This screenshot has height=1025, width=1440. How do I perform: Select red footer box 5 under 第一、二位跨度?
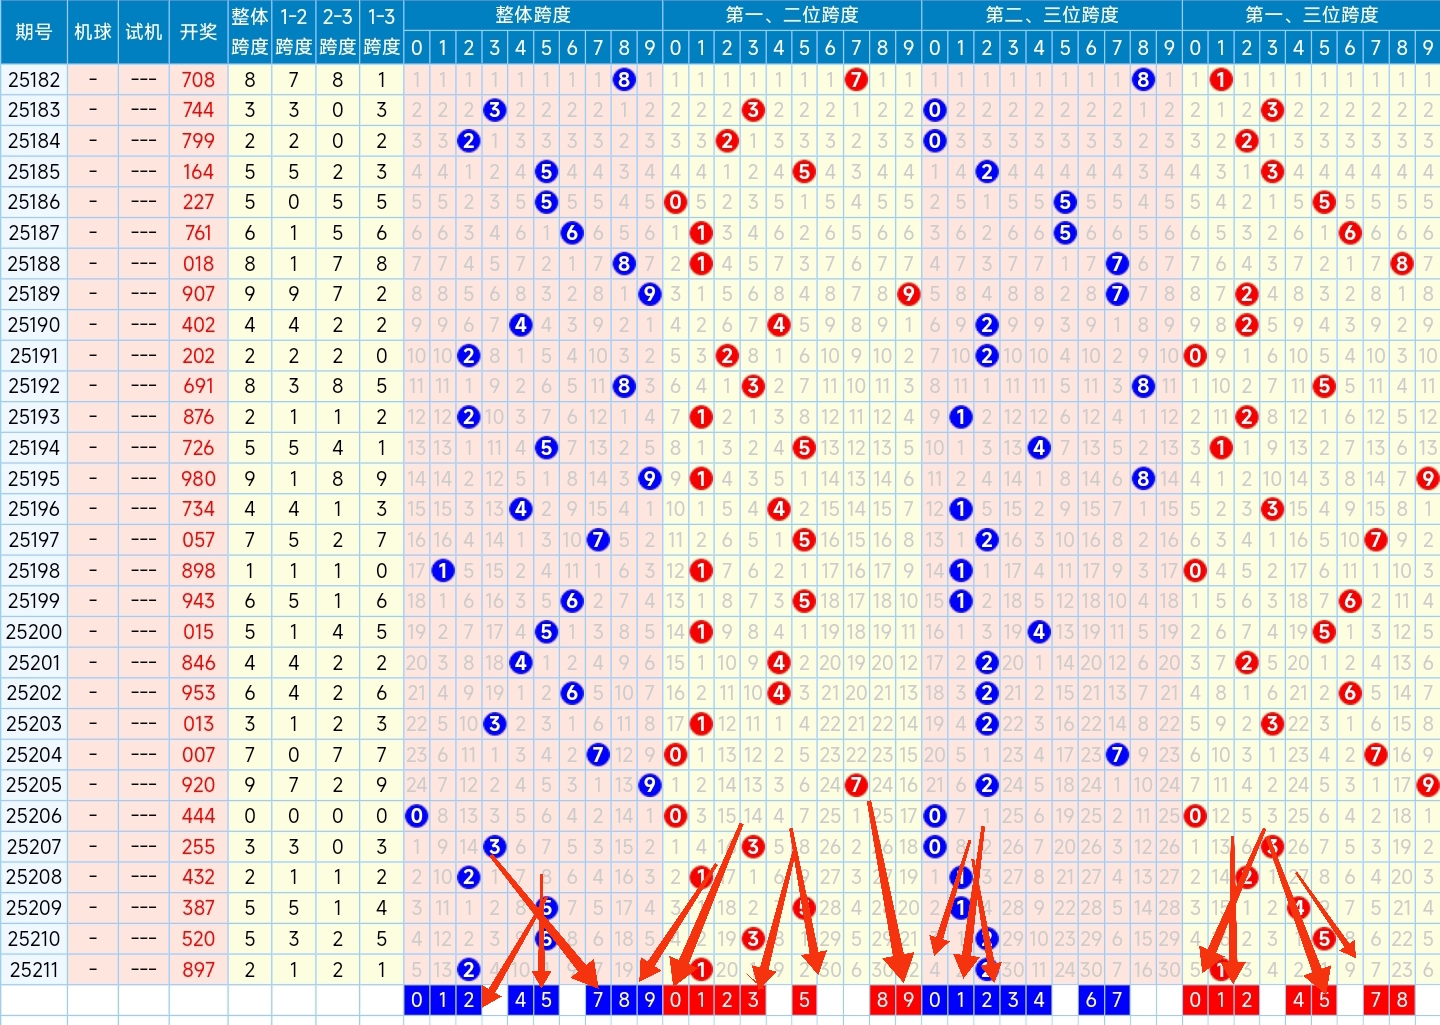point(804,999)
